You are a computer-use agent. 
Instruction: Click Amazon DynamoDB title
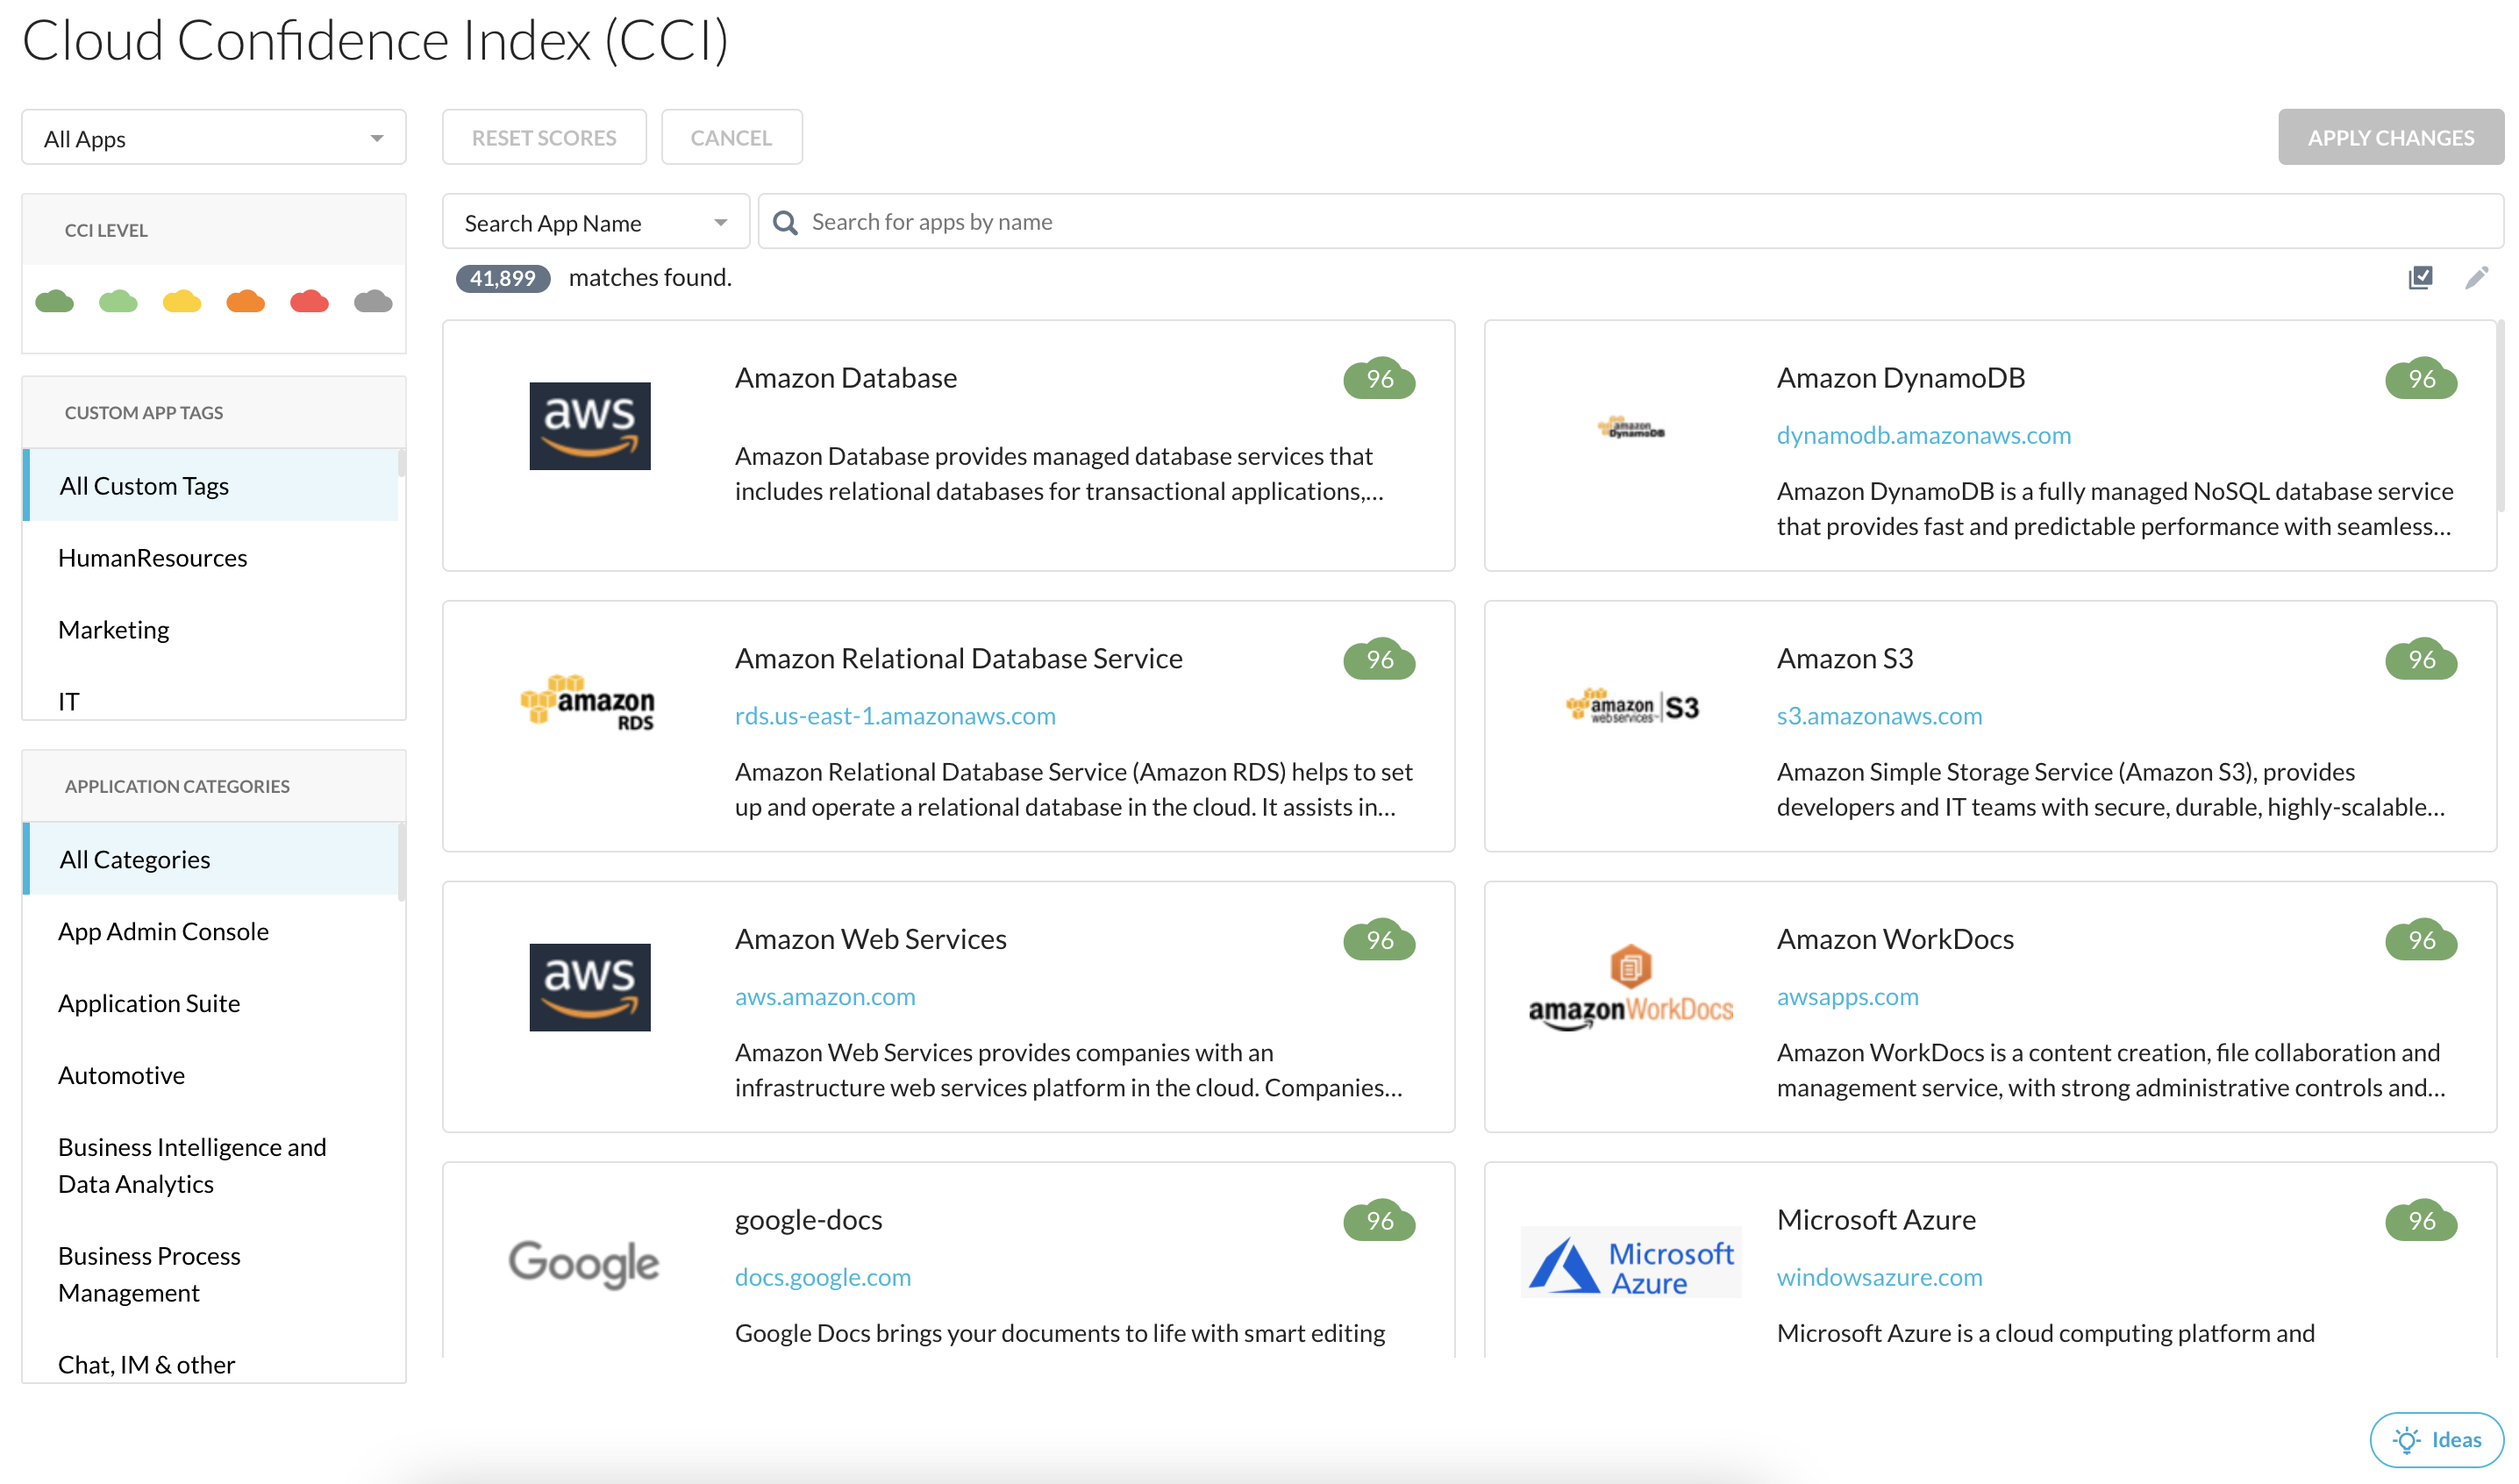click(x=1901, y=378)
